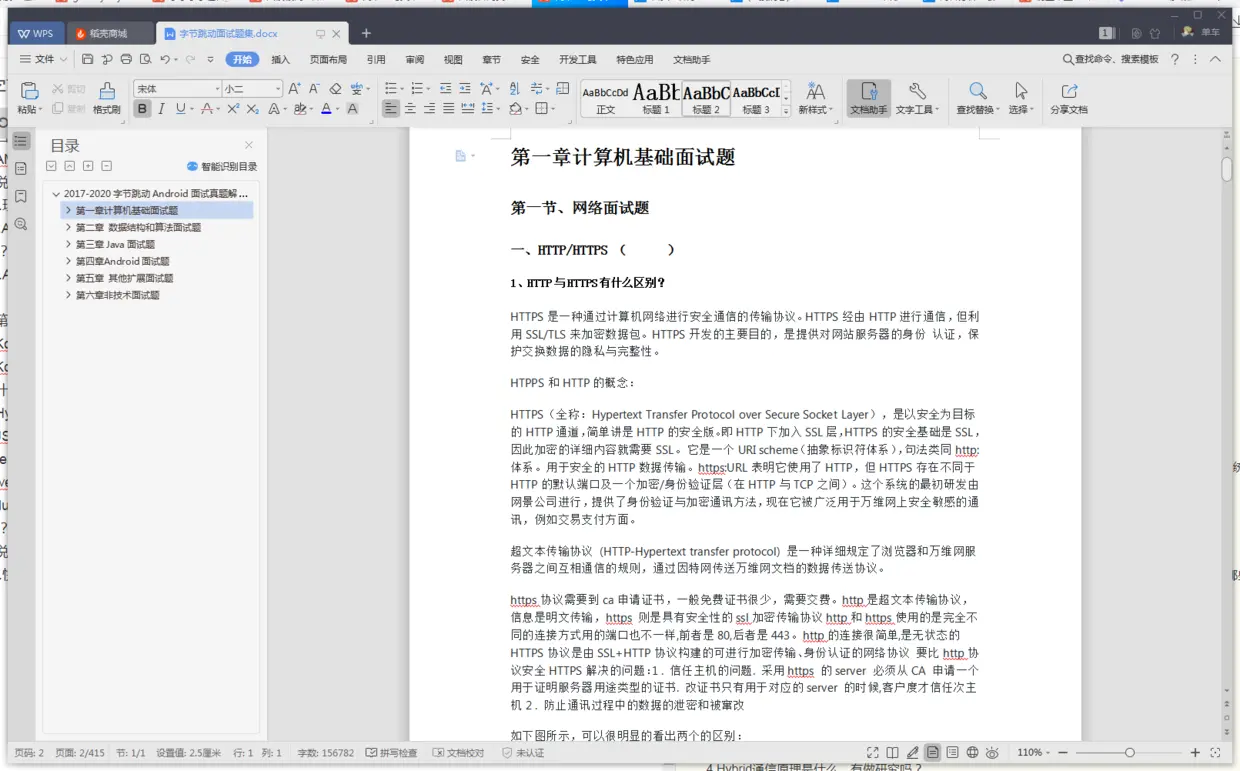Click the search commands field (查找命令、搜索模板)
Image resolution: width=1240 pixels, height=771 pixels.
click(1110, 60)
